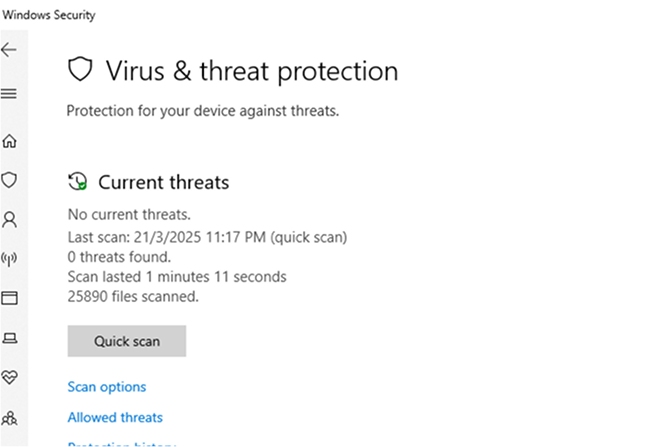The image size is (651, 447).
Task: Click the large shield icon beside page heading
Action: click(80, 70)
